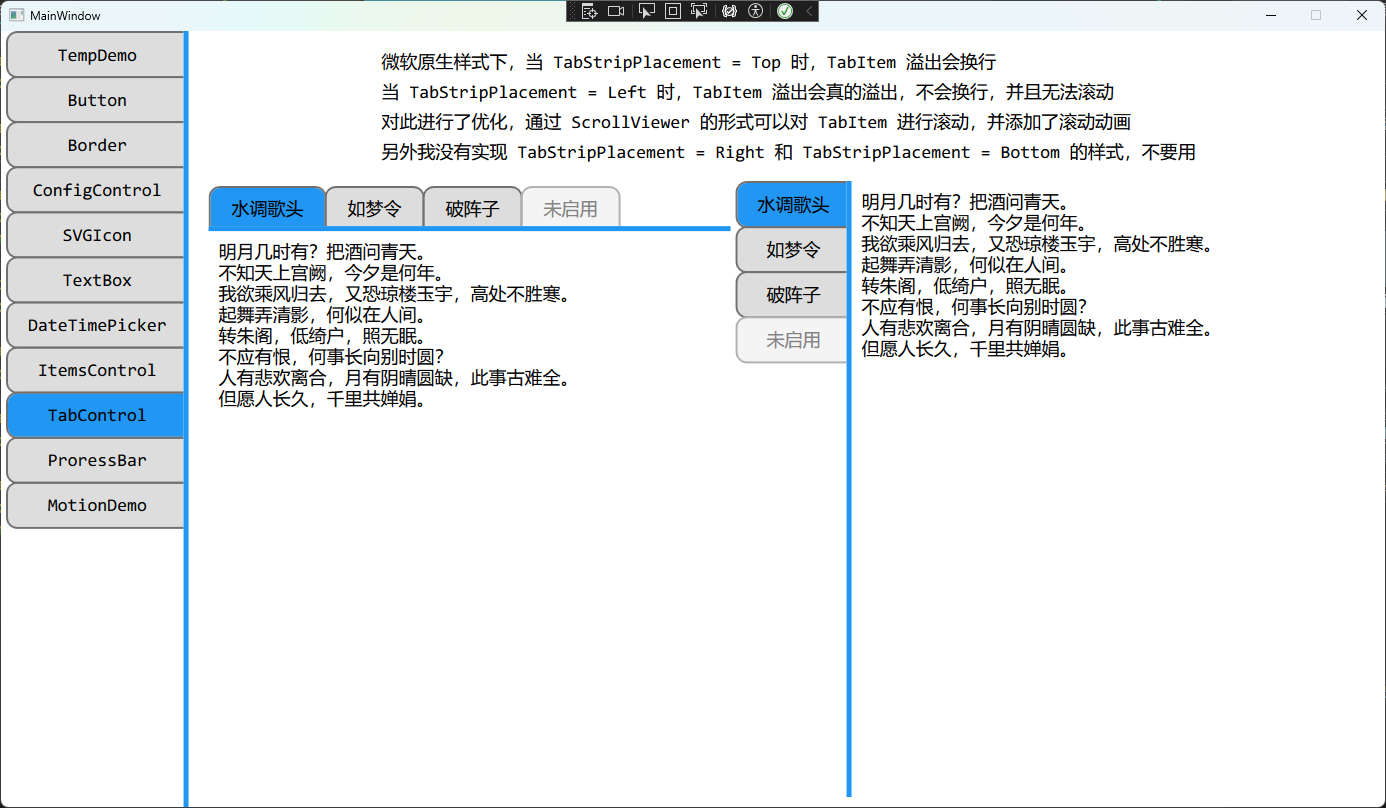This screenshot has width=1386, height=808.
Task: Click description line about Right and Bottom styles
Action: click(x=788, y=152)
